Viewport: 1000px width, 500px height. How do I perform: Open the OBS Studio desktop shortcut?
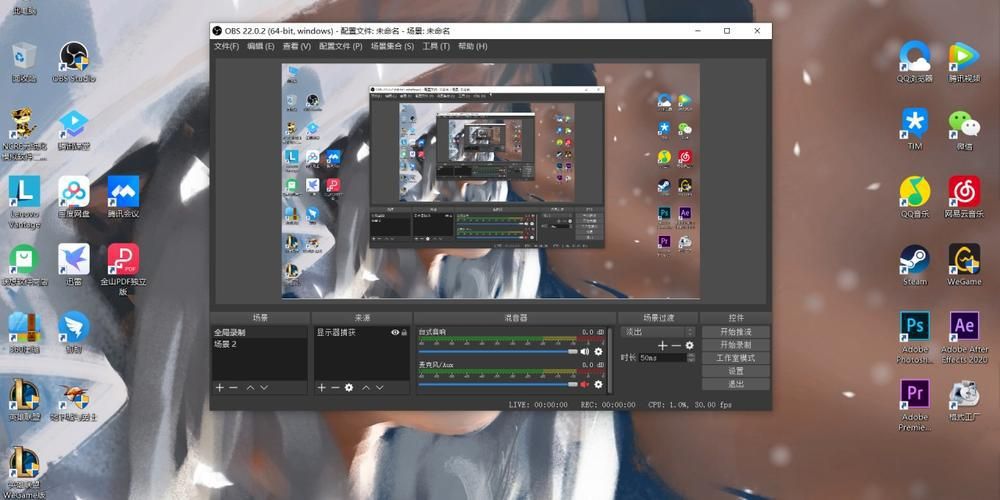(74, 62)
